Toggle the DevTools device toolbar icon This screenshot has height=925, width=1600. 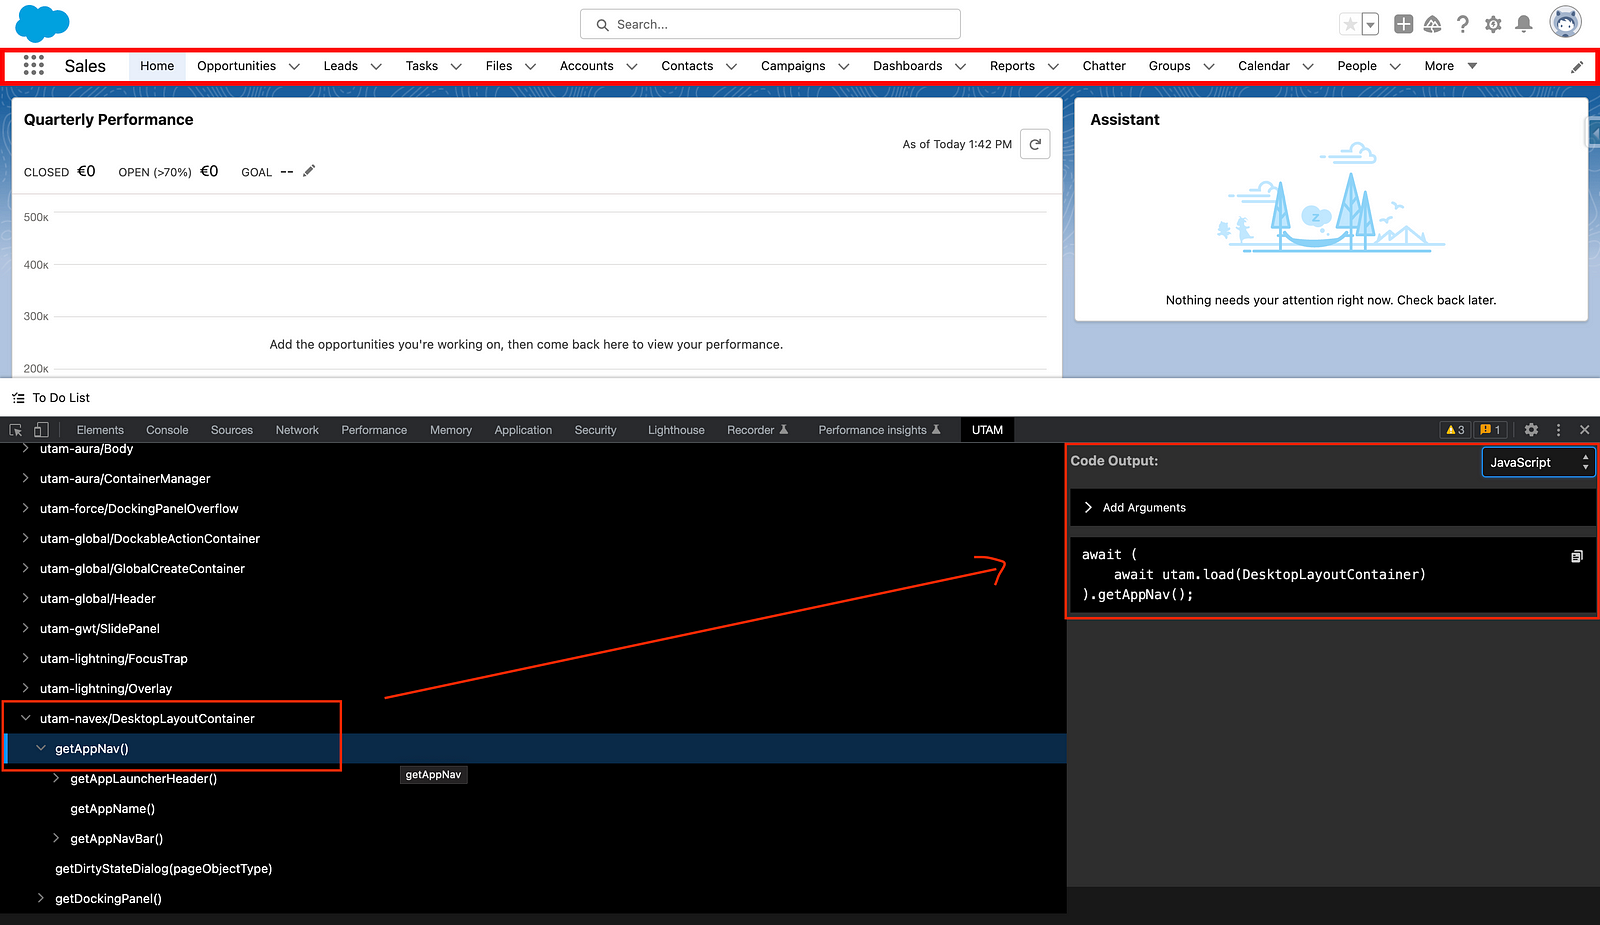pyautogui.click(x=41, y=430)
